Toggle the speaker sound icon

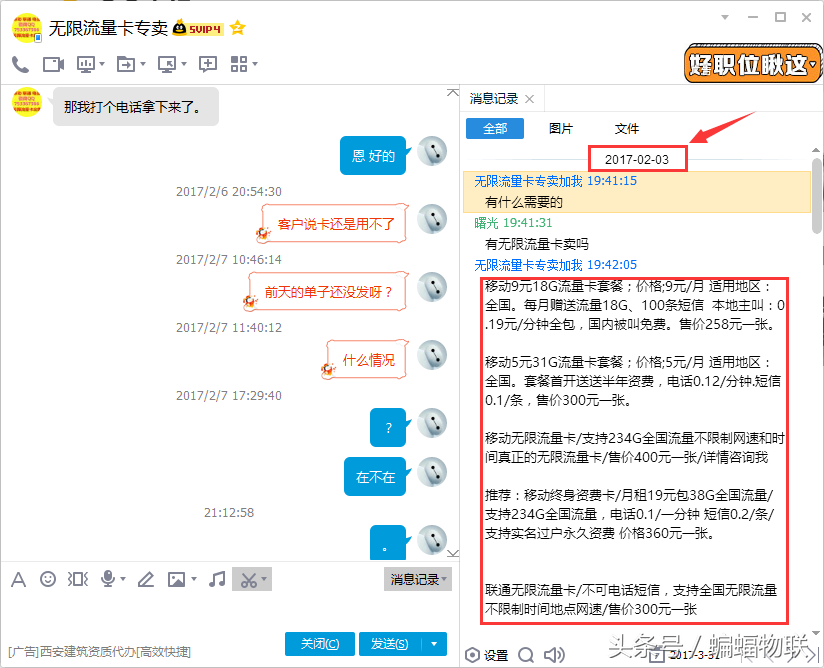pyautogui.click(x=554, y=655)
